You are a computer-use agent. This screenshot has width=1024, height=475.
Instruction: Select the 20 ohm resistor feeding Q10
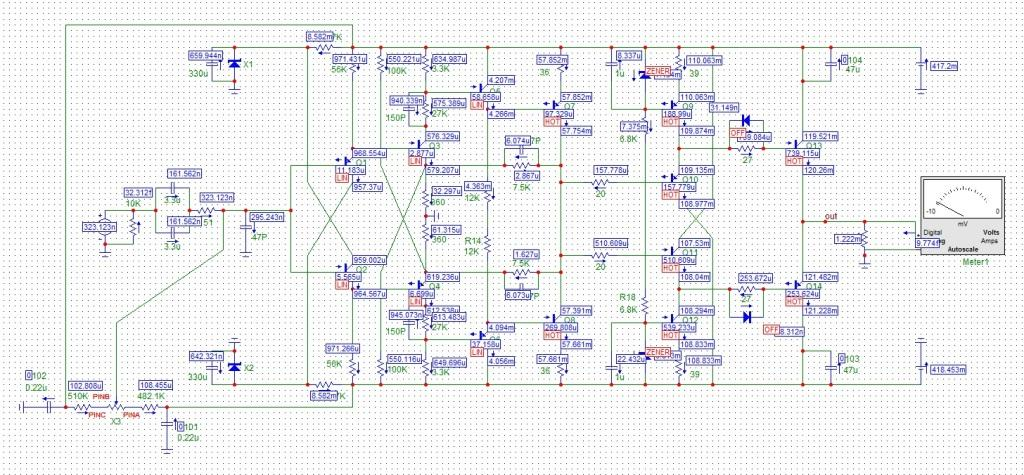[599, 183]
